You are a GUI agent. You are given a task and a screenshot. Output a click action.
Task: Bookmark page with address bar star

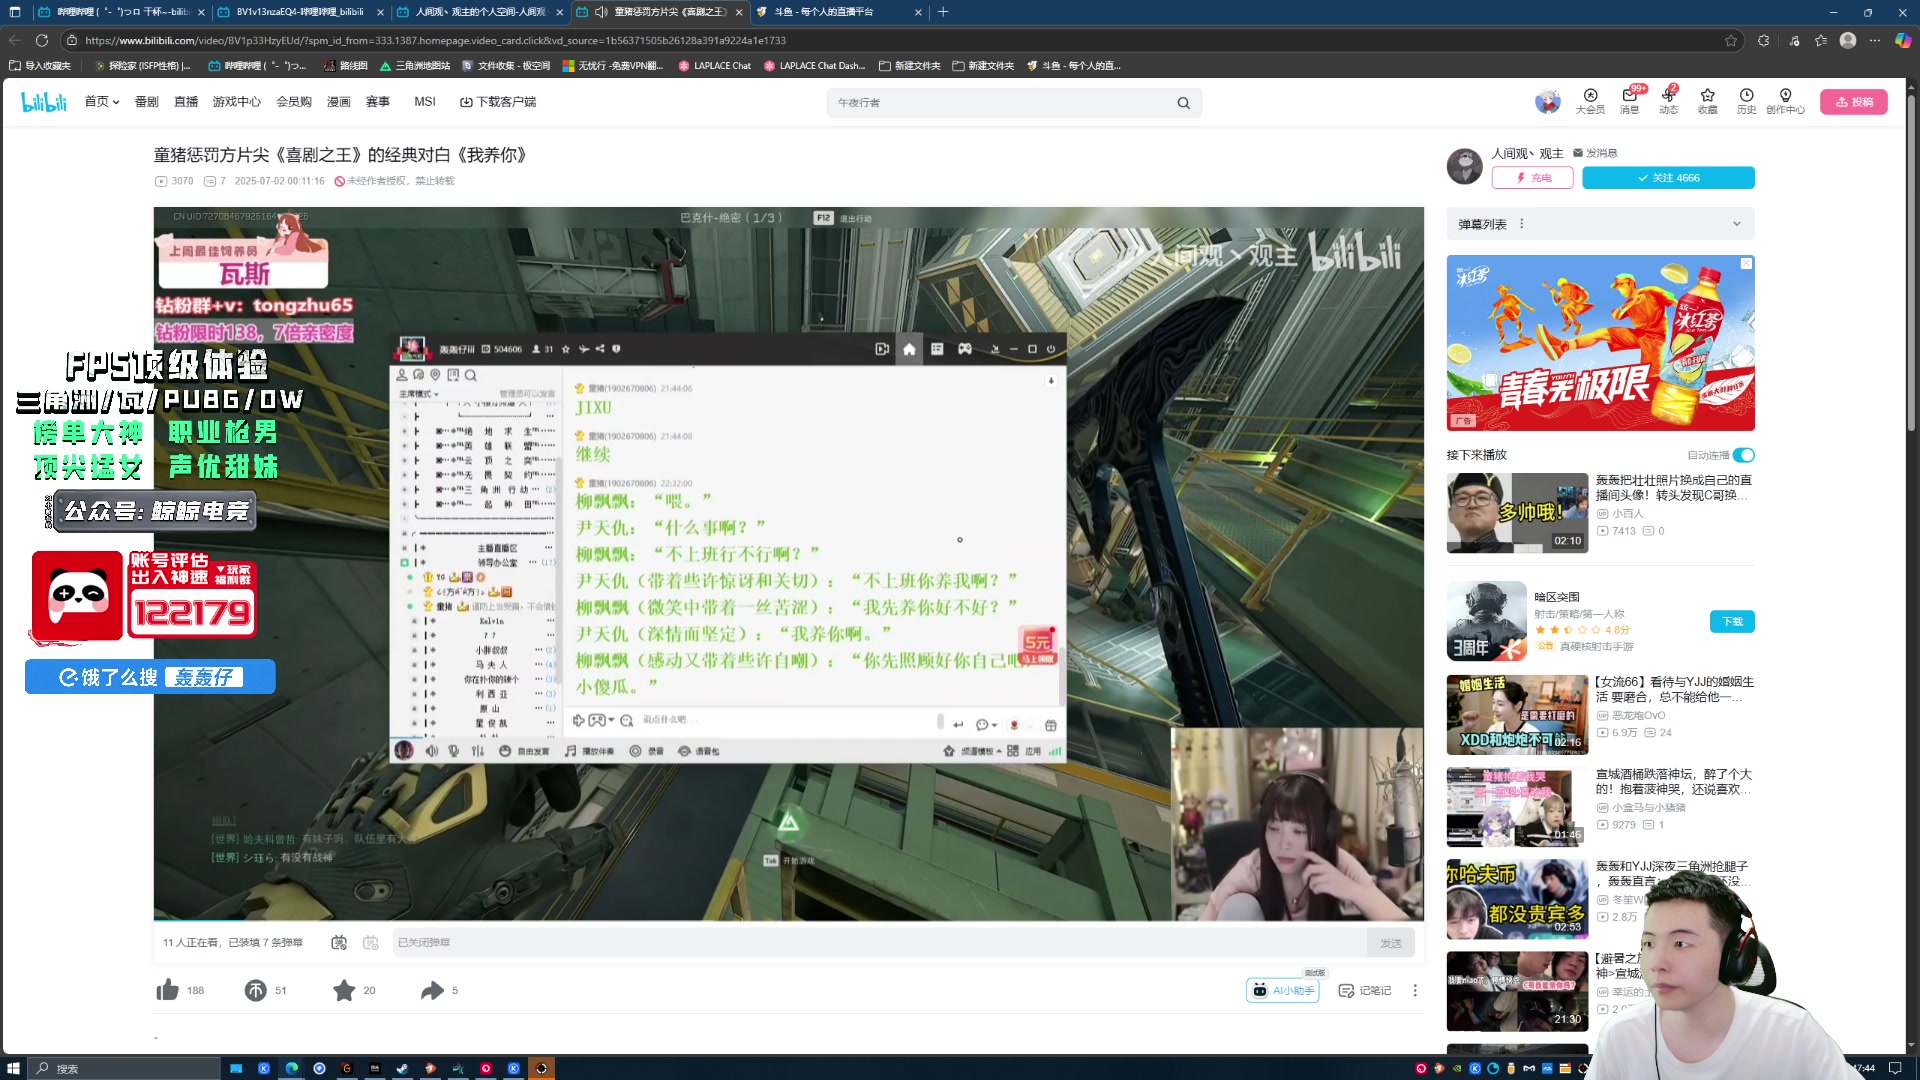point(1731,40)
